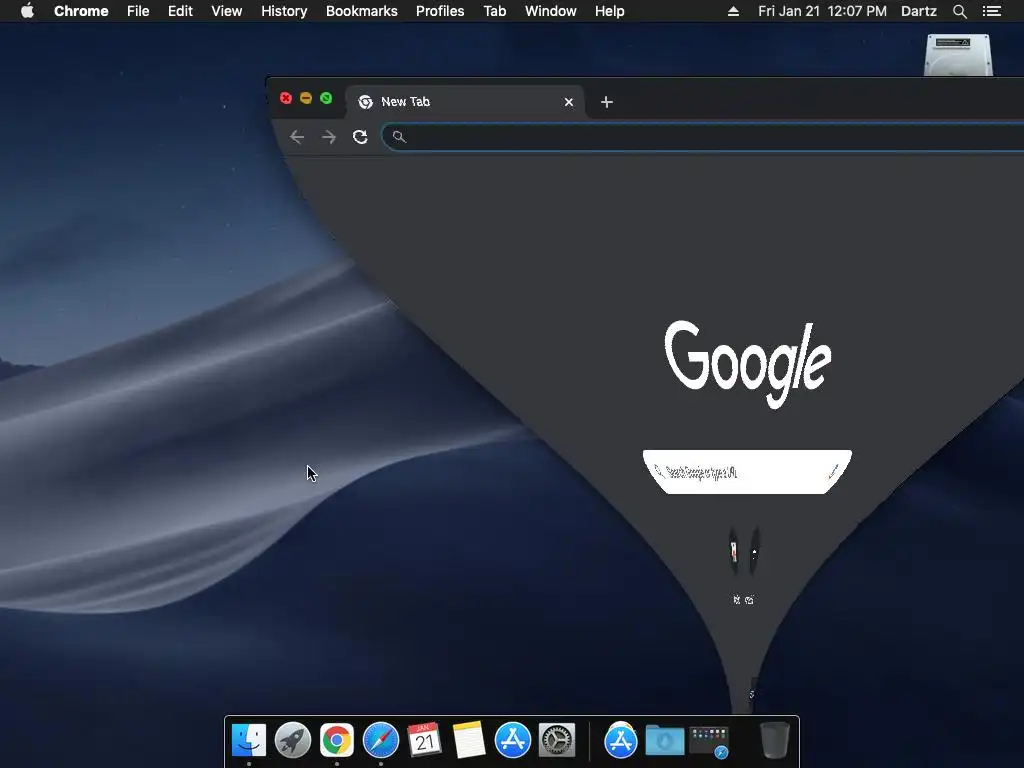The width and height of the screenshot is (1024, 768).
Task: Open the View menu
Action: 227,11
